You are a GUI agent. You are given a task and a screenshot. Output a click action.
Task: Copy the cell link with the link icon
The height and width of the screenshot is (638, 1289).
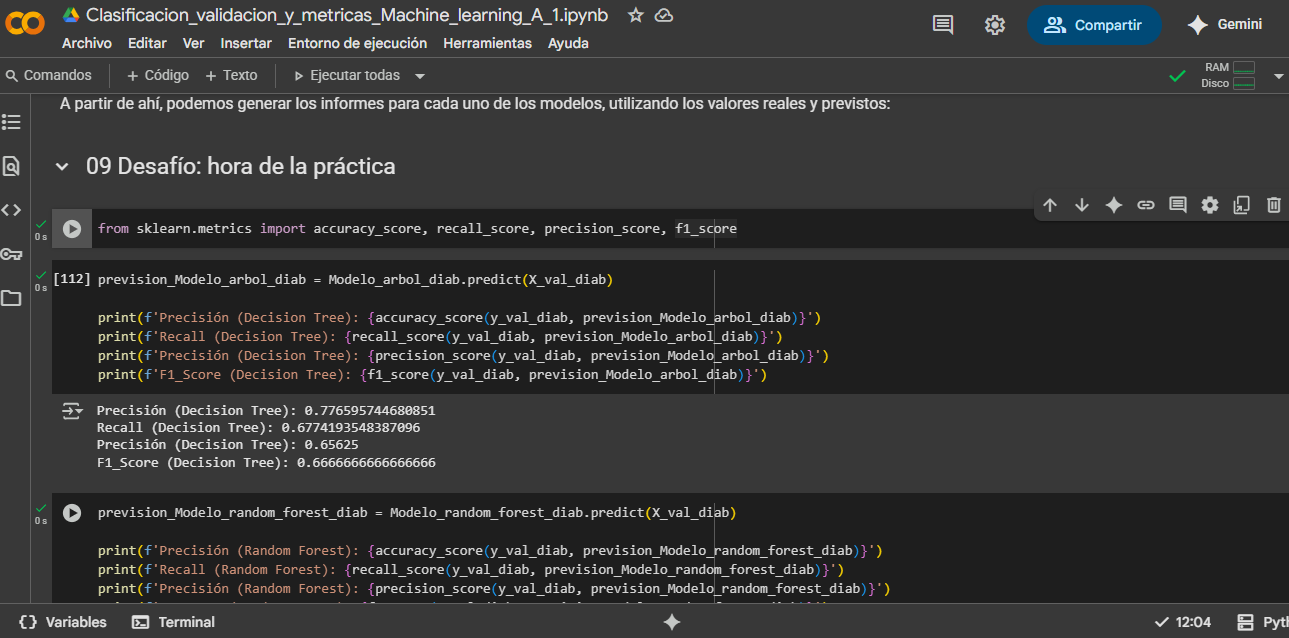click(x=1146, y=205)
